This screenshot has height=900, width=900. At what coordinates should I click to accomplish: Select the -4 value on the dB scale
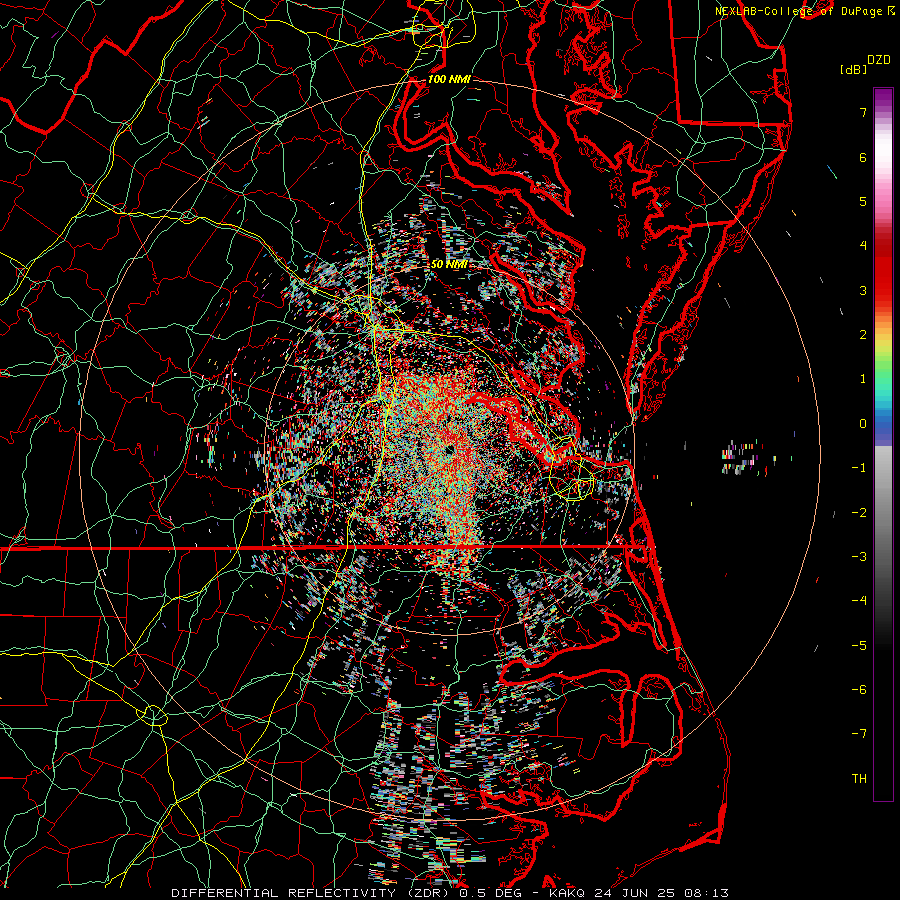coord(859,601)
